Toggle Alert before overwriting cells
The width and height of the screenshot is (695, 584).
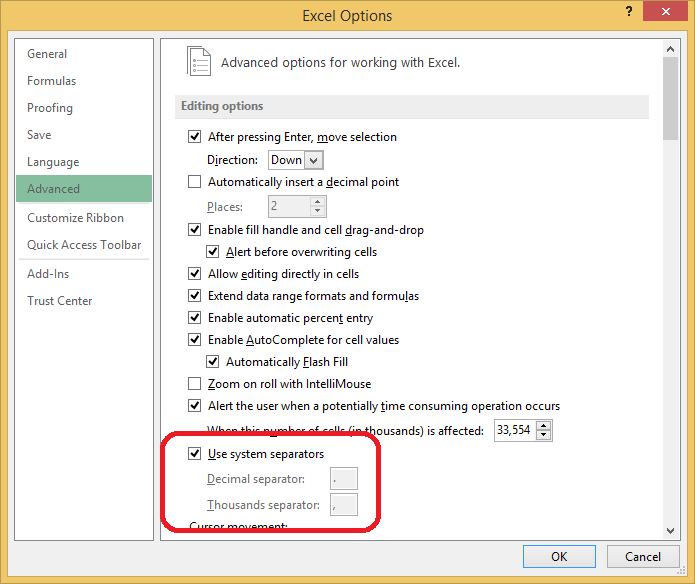[212, 252]
